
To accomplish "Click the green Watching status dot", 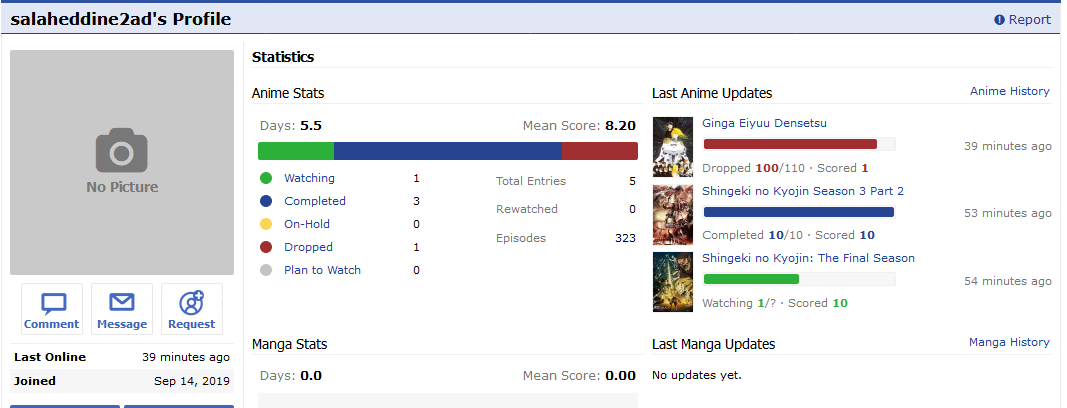I will (265, 178).
